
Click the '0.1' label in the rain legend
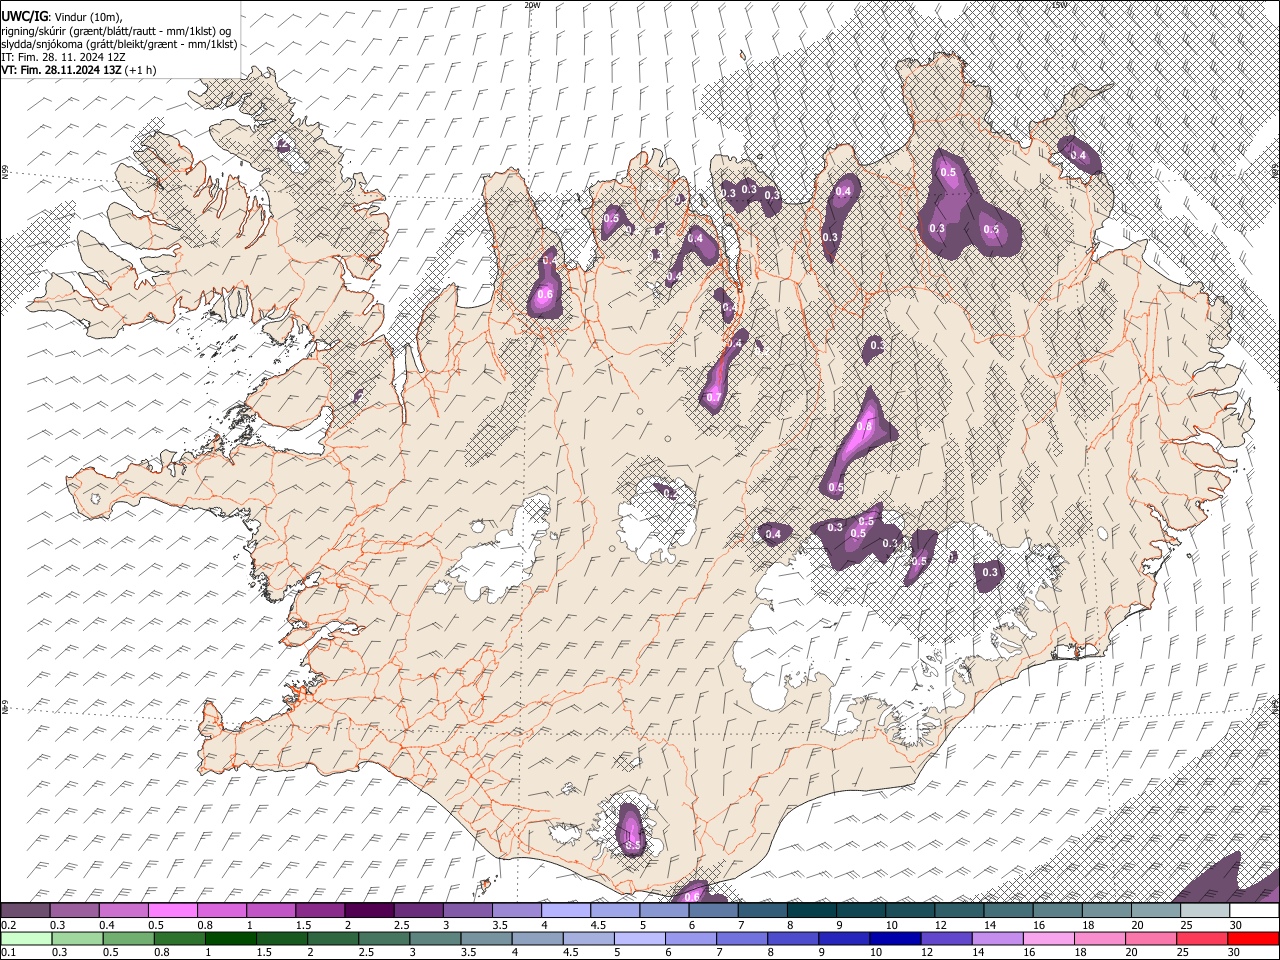[7, 952]
